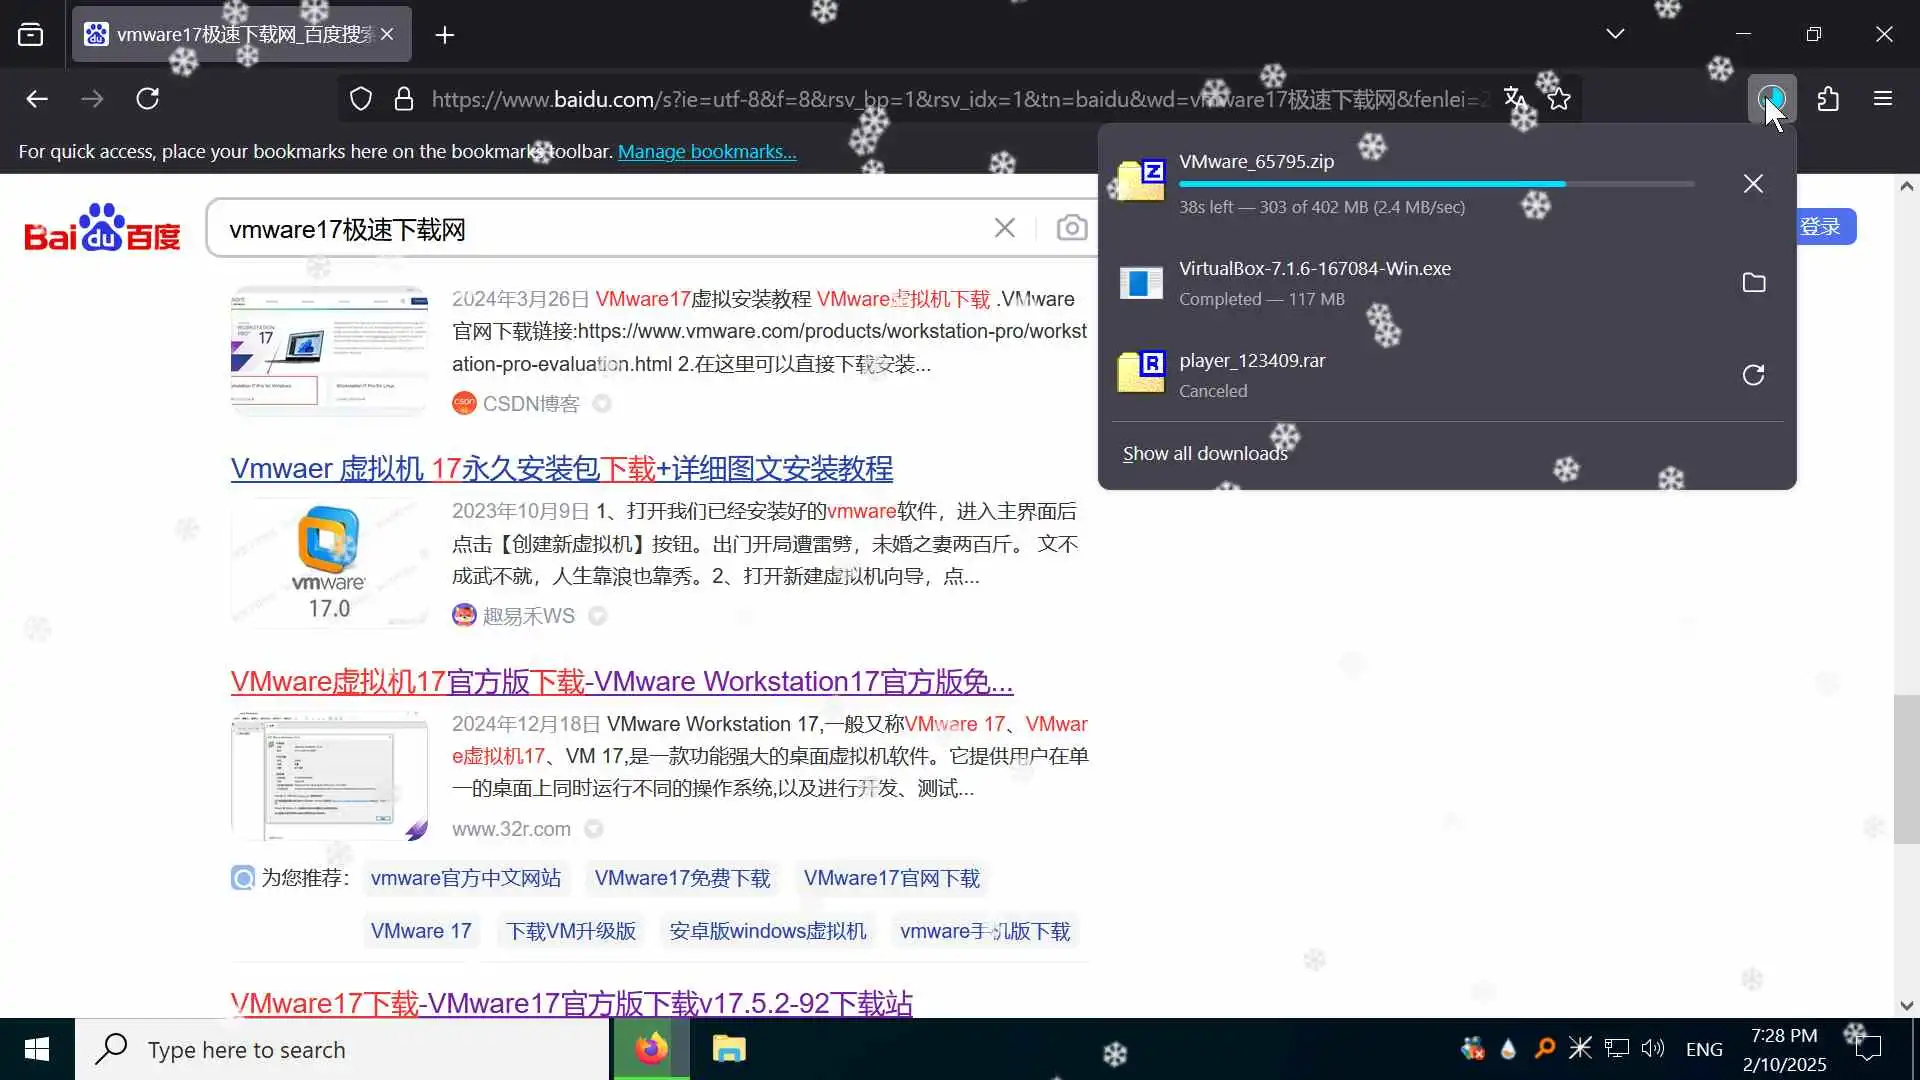The image size is (1920, 1080).
Task: Click suggested search VMware17免费下载
Action: click(682, 878)
